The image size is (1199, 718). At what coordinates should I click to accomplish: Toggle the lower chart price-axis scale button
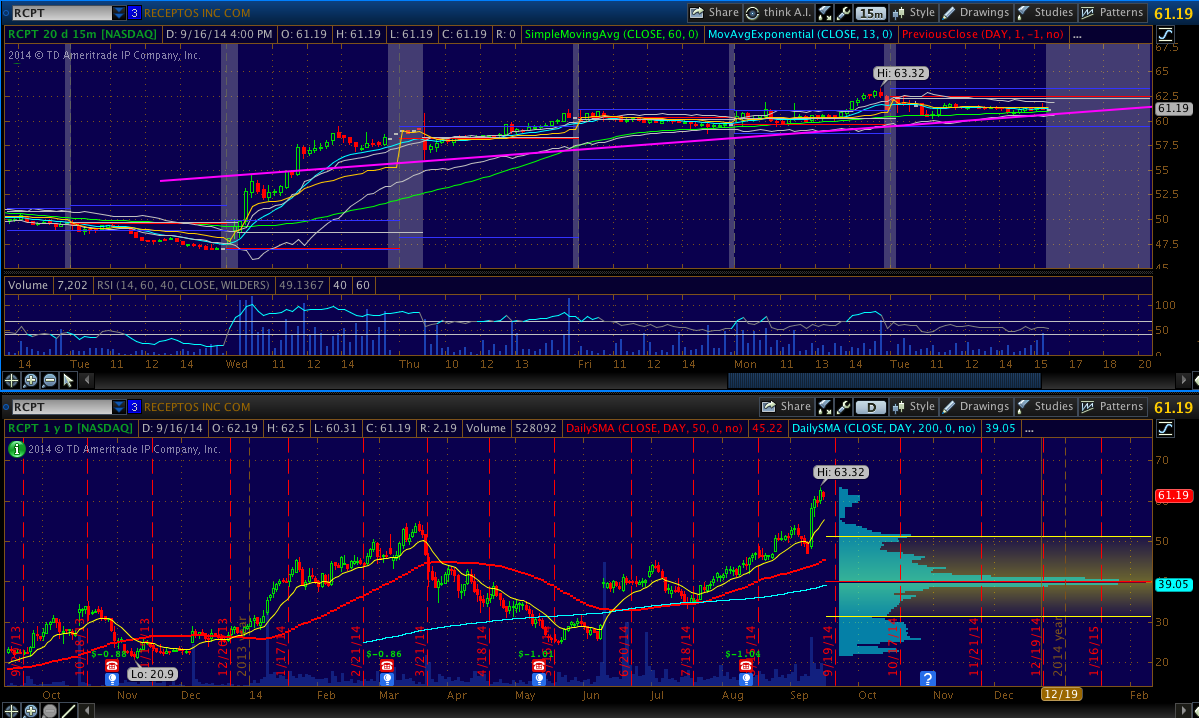coord(1166,429)
